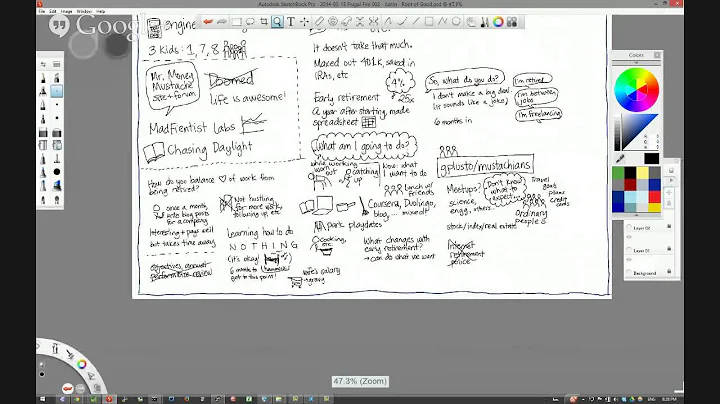Open the Brush palette from toolbar
This screenshot has height=404, width=720.
[x=484, y=22]
